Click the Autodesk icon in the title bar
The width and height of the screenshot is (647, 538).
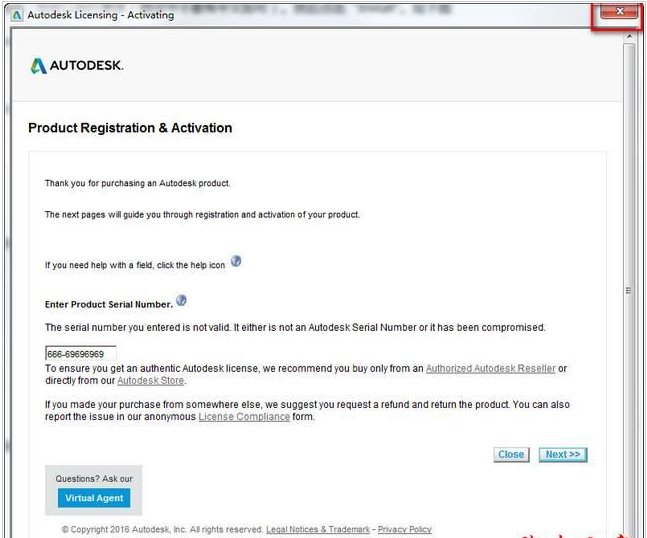(x=16, y=14)
